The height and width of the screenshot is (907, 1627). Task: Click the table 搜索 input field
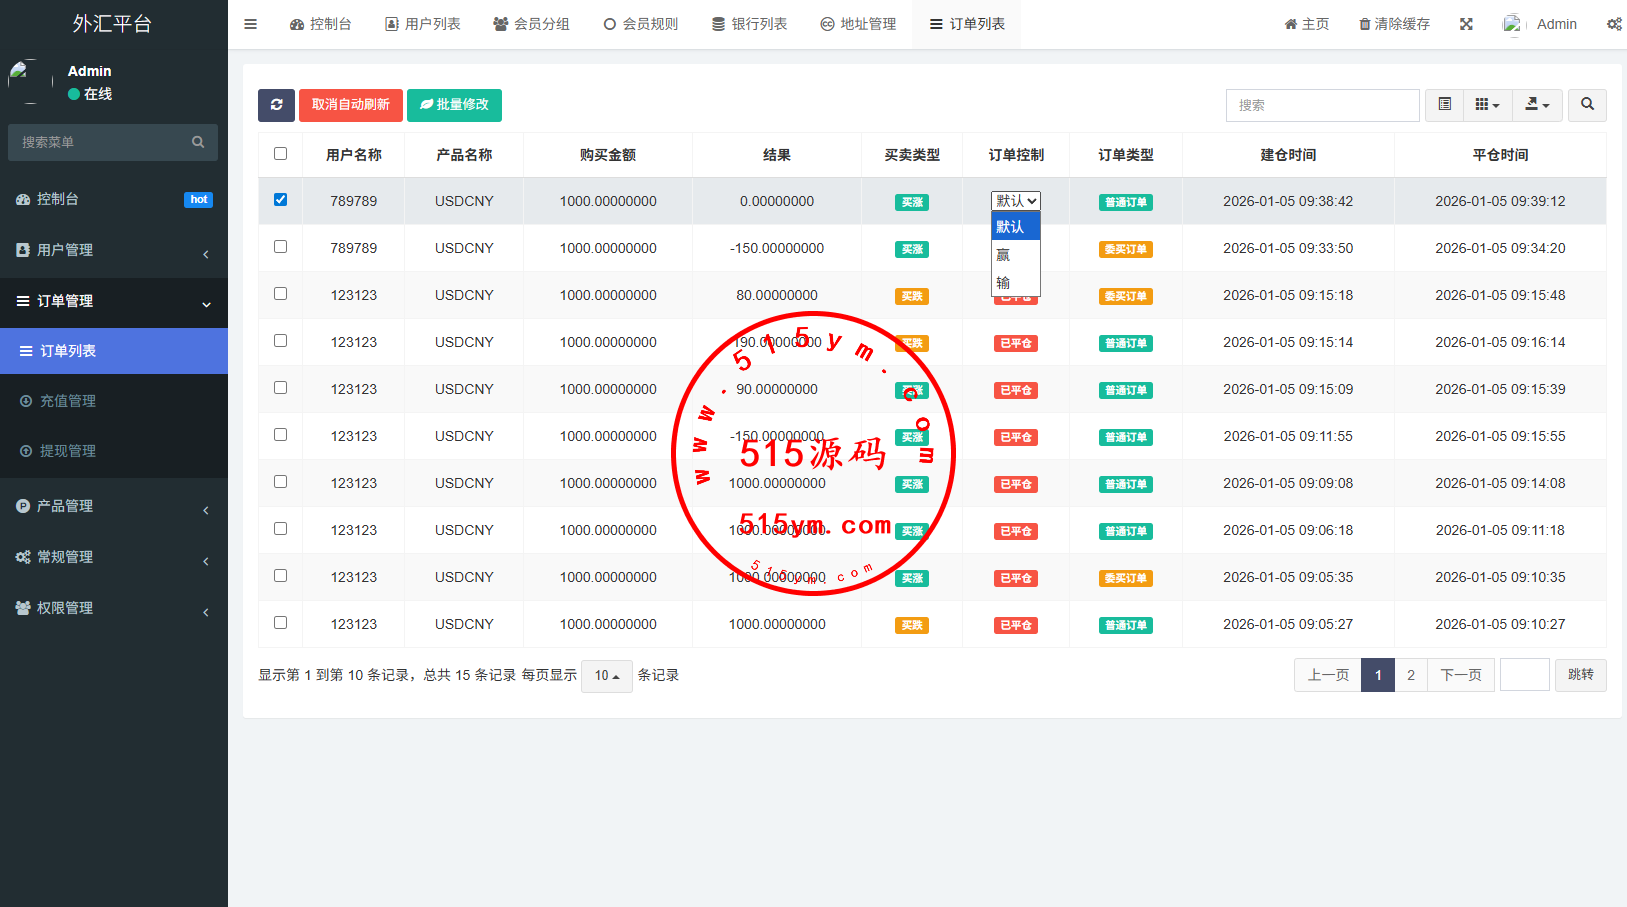click(1322, 105)
